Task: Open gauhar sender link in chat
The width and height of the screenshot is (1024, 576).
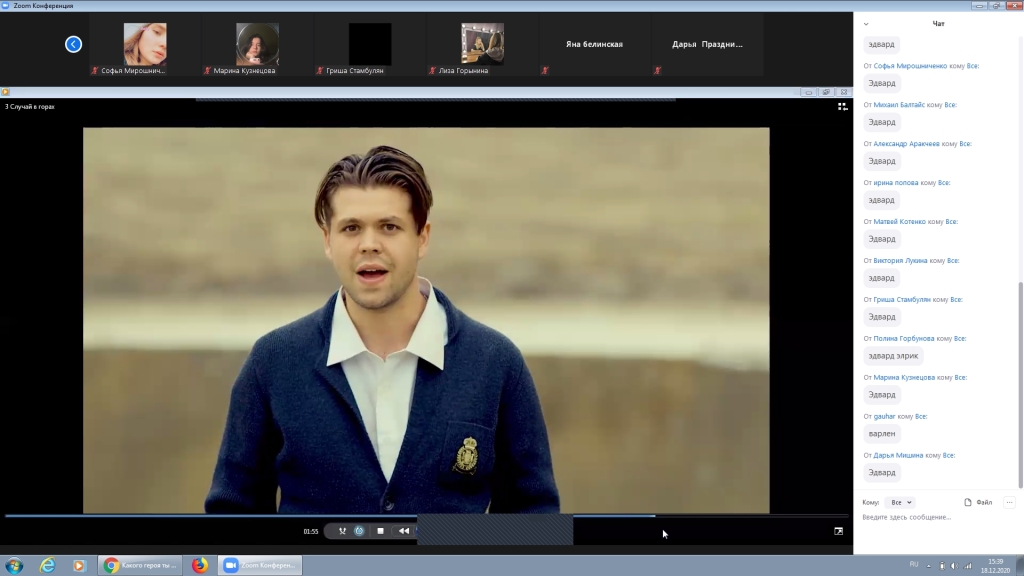Action: [884, 417]
